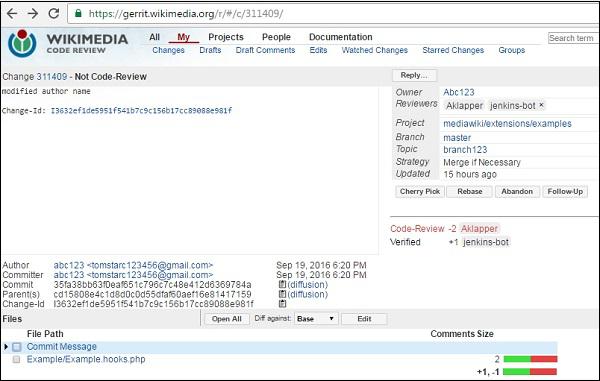This screenshot has height=381, width=600.
Task: Click the browser forward arrow
Action: pyautogui.click(x=33, y=14)
